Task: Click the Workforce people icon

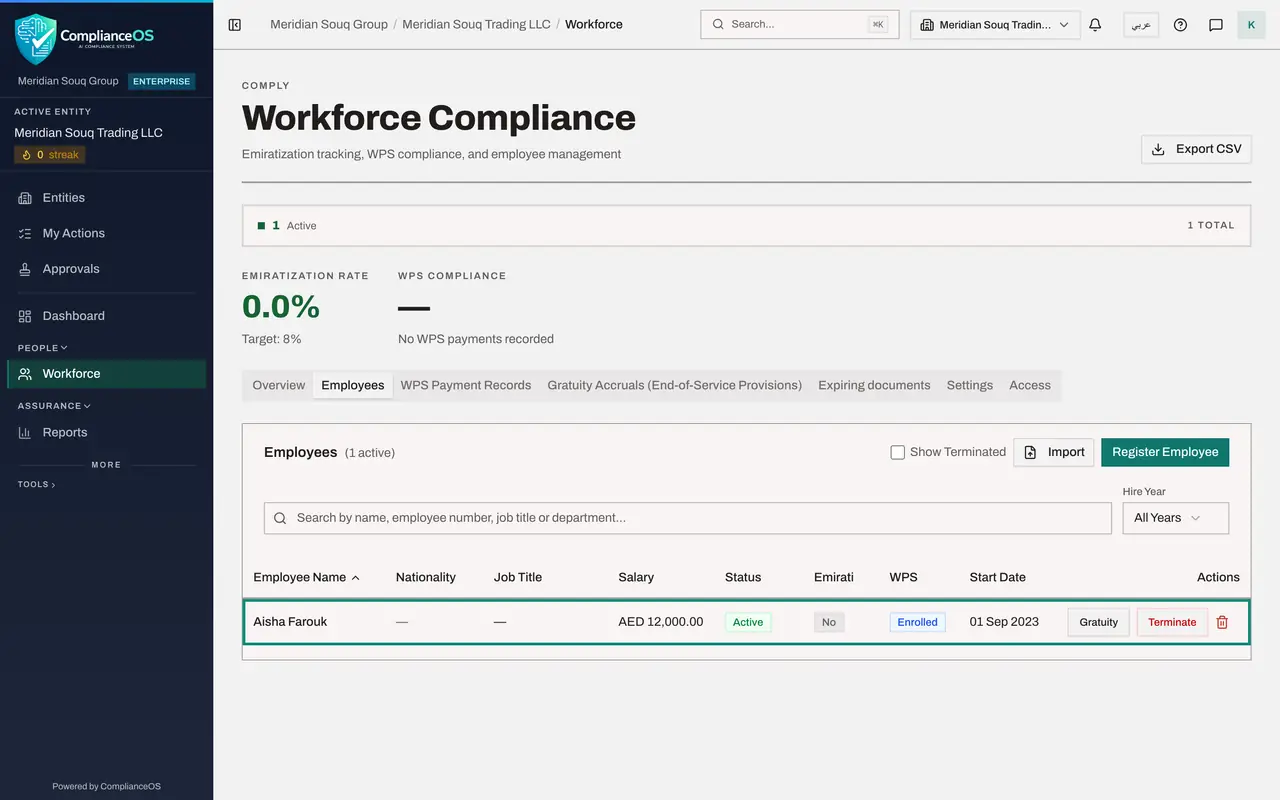Action: (25, 374)
